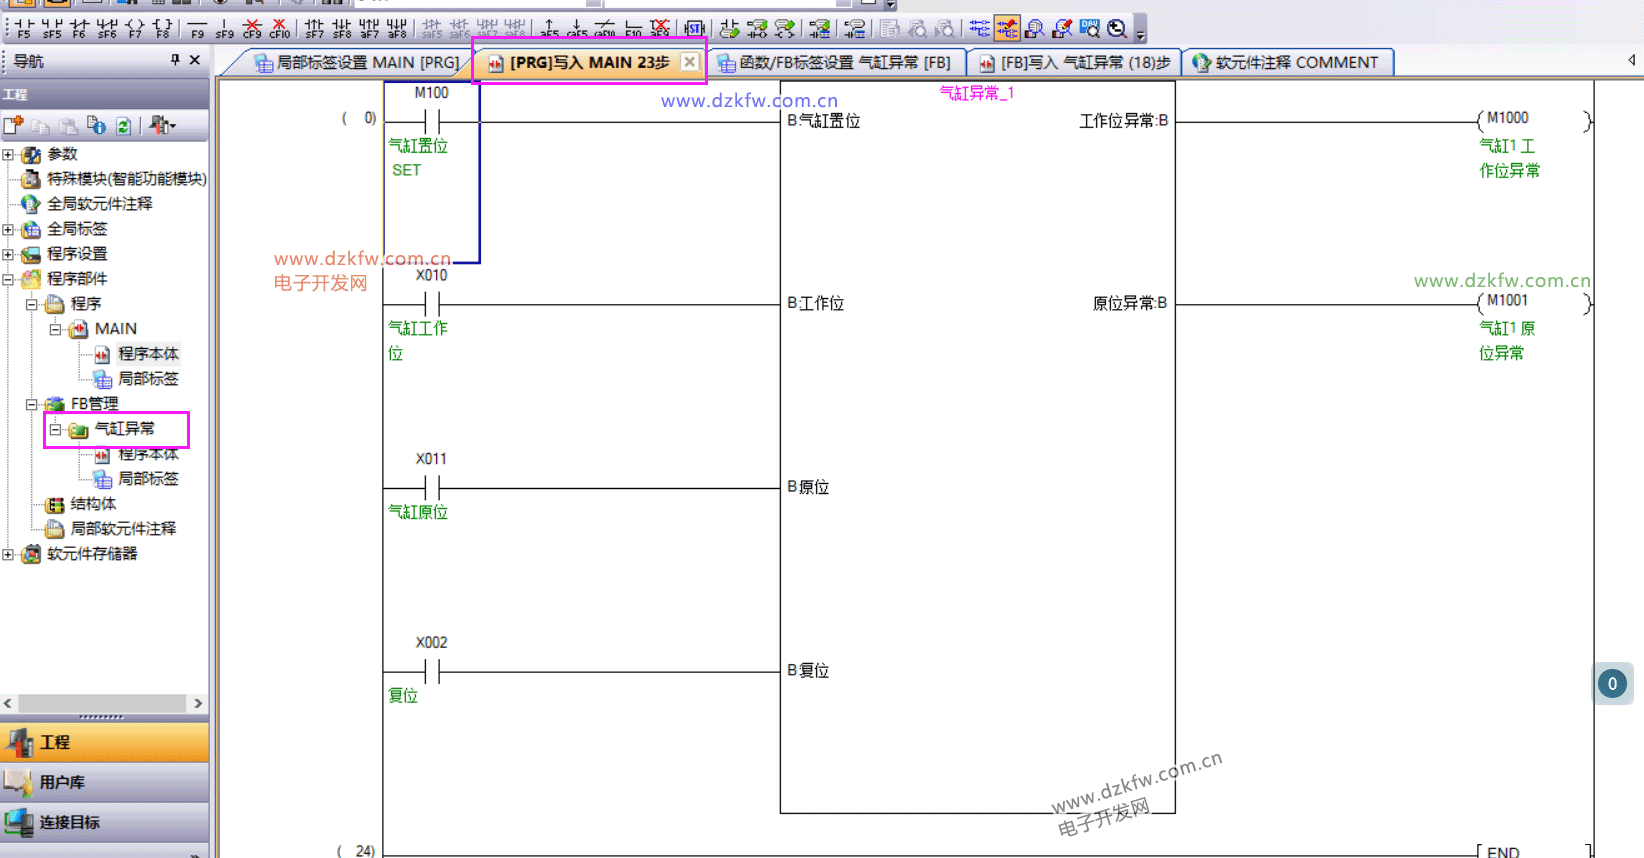Open the 软元件注释 COMMENT tab
1644x858 pixels.
1286,62
